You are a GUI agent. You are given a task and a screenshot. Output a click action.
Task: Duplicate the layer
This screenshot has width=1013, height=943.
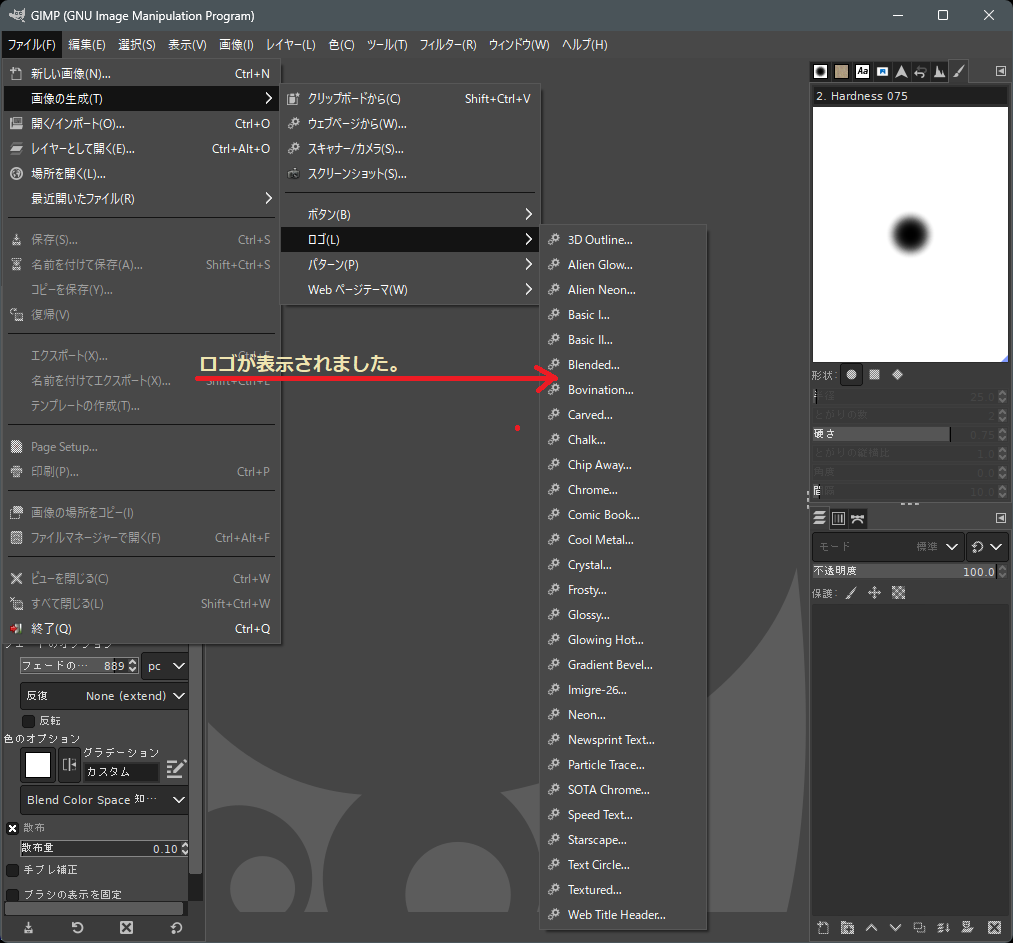point(919,928)
